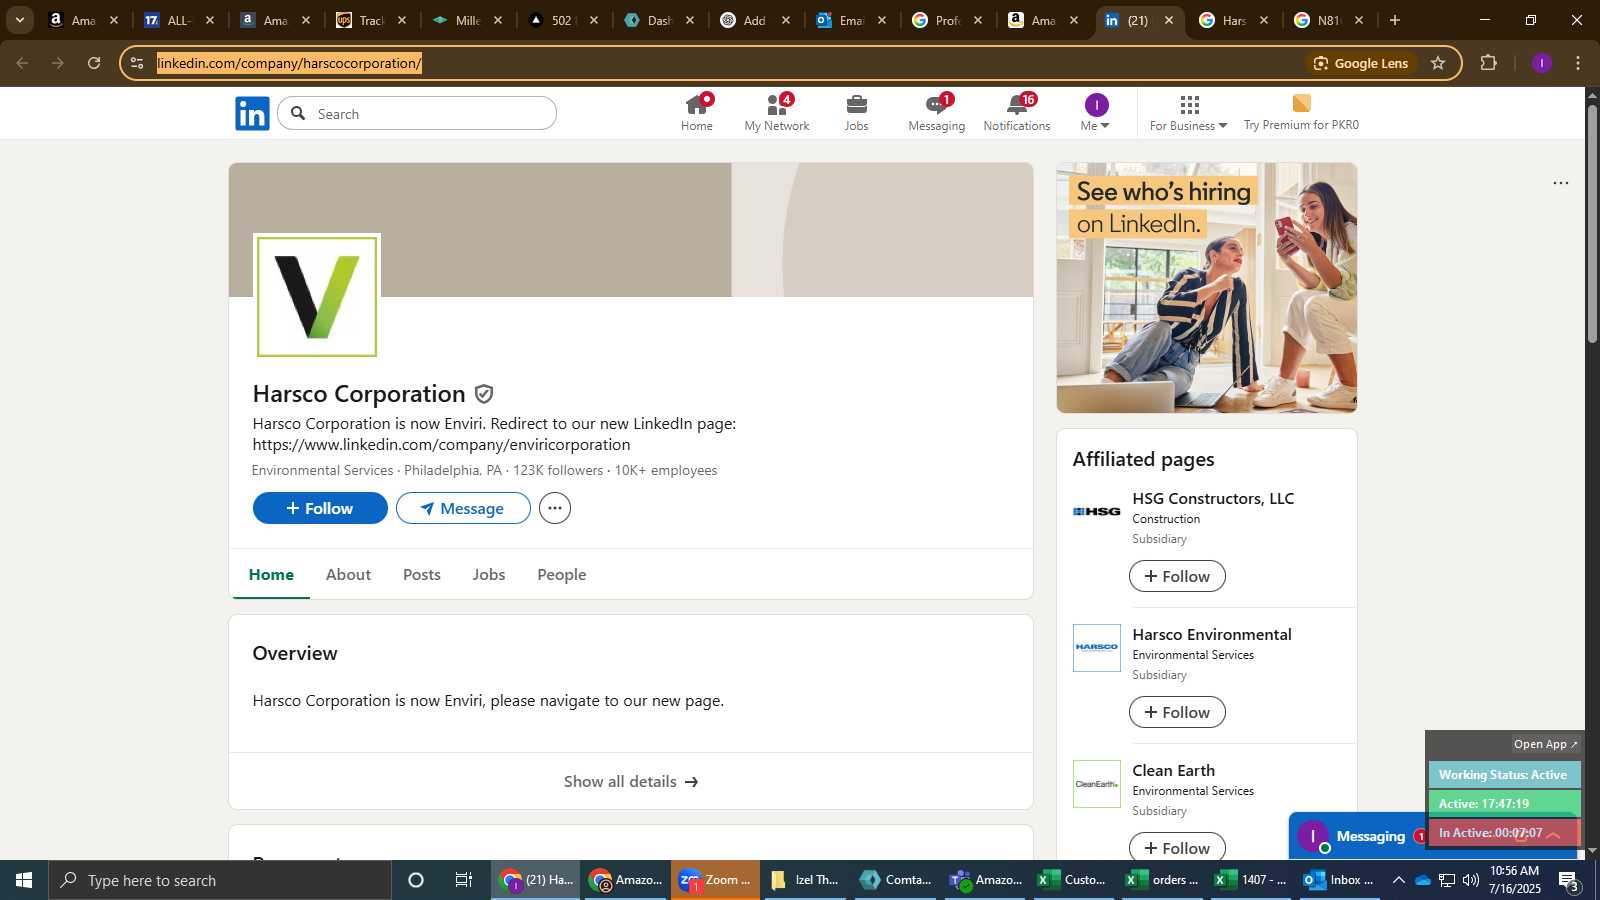
Task: Switch to the About tab
Action: 348,575
